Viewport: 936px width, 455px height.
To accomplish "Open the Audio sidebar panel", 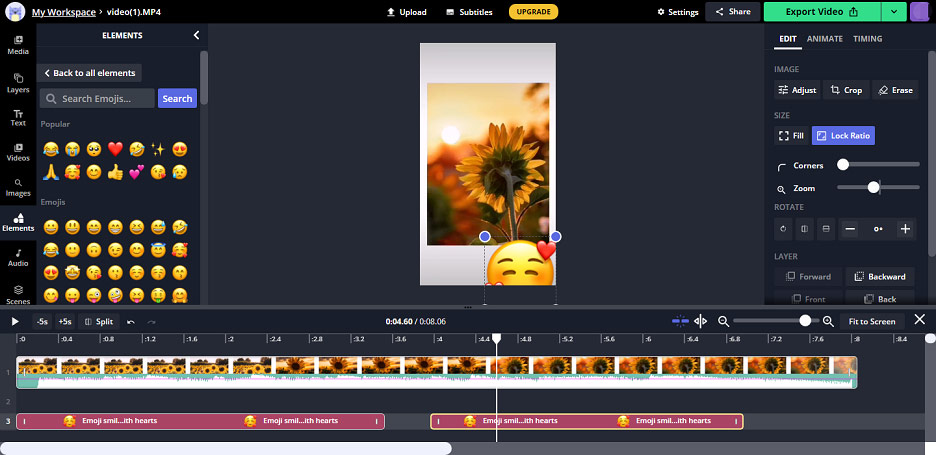I will coord(18,258).
